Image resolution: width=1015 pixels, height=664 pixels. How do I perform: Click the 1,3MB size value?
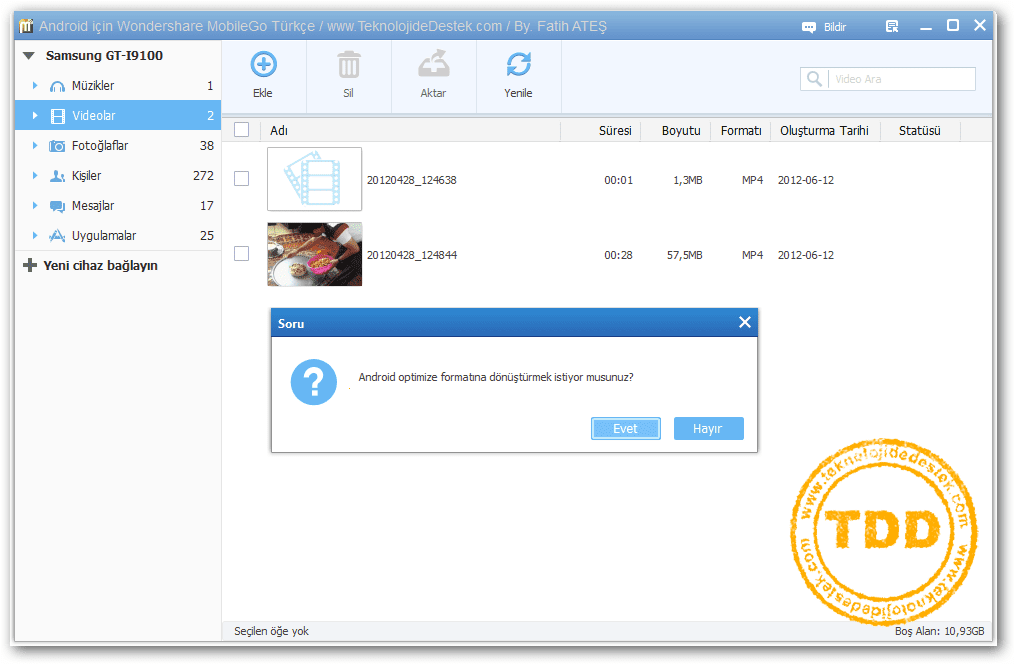[x=687, y=180]
